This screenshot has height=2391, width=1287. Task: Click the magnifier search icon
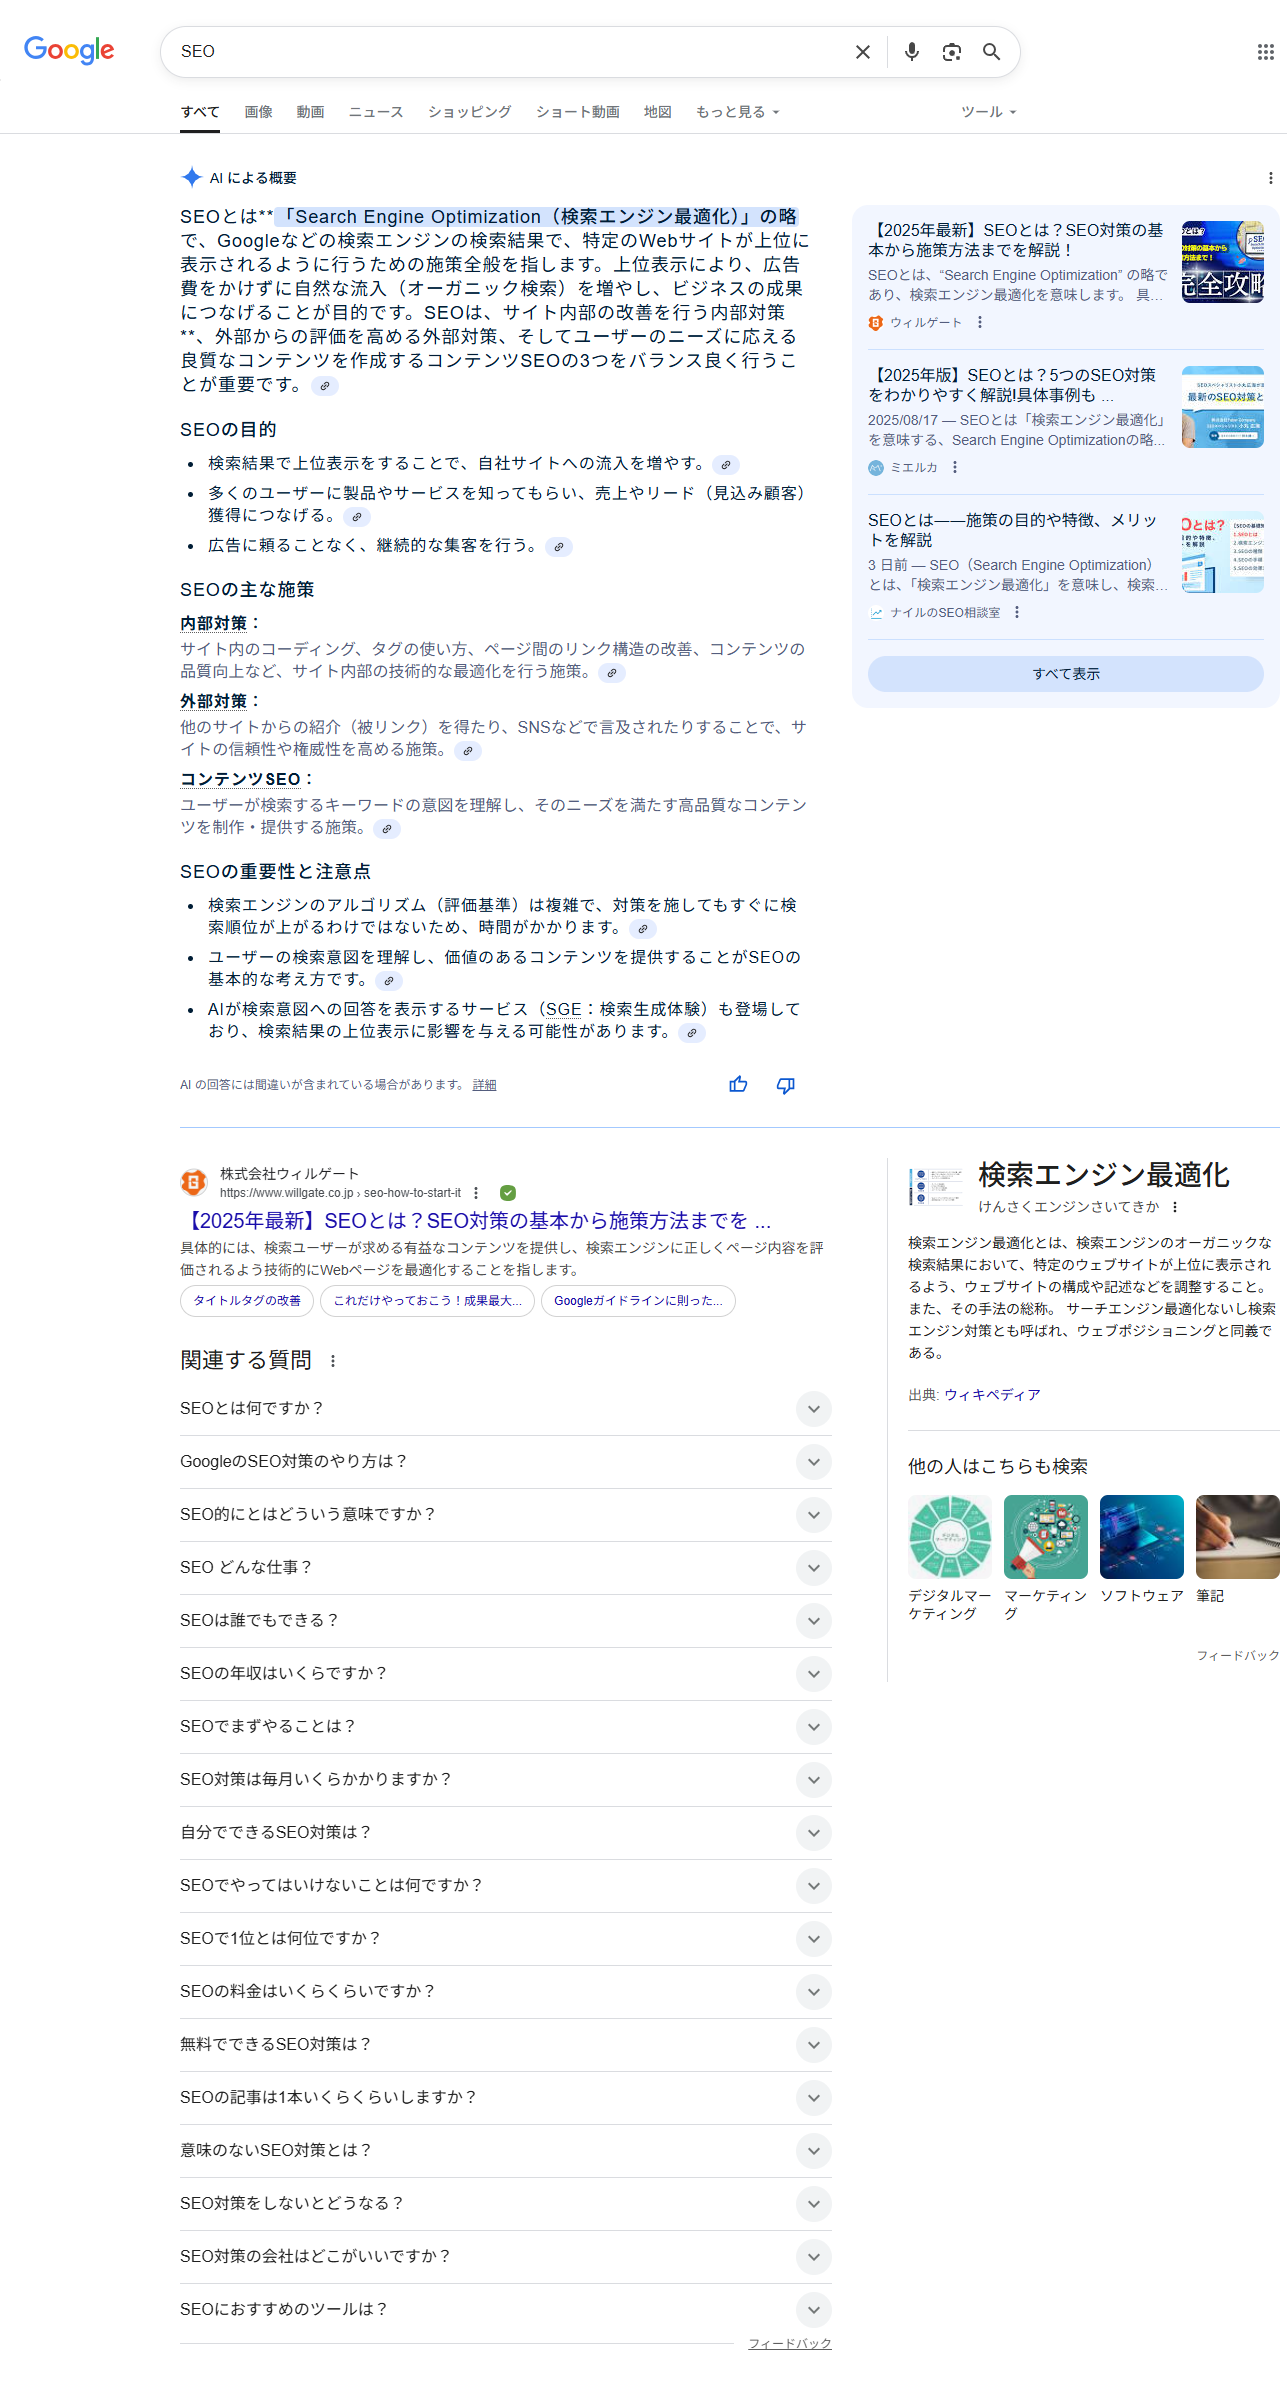tap(991, 52)
